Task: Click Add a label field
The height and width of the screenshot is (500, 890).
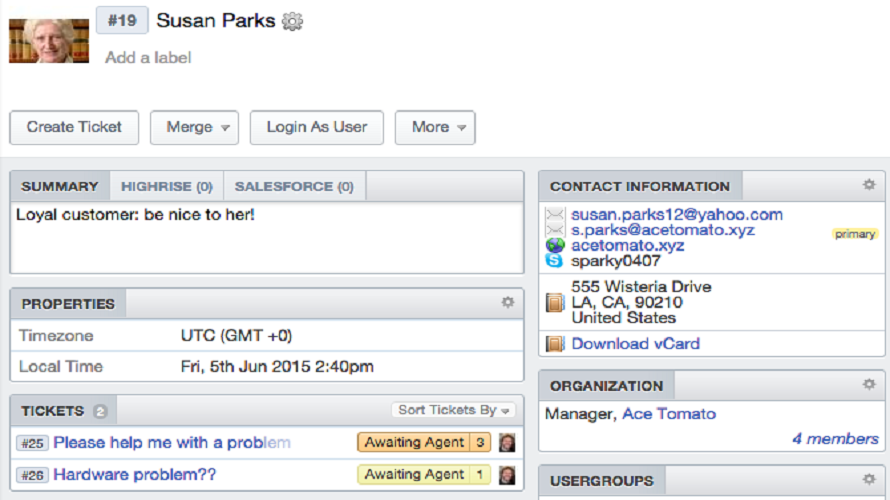Action: (148, 58)
